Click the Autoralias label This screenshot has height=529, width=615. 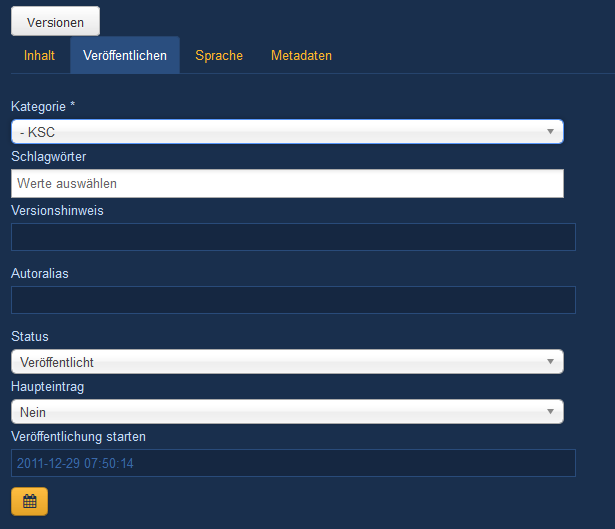click(39, 272)
